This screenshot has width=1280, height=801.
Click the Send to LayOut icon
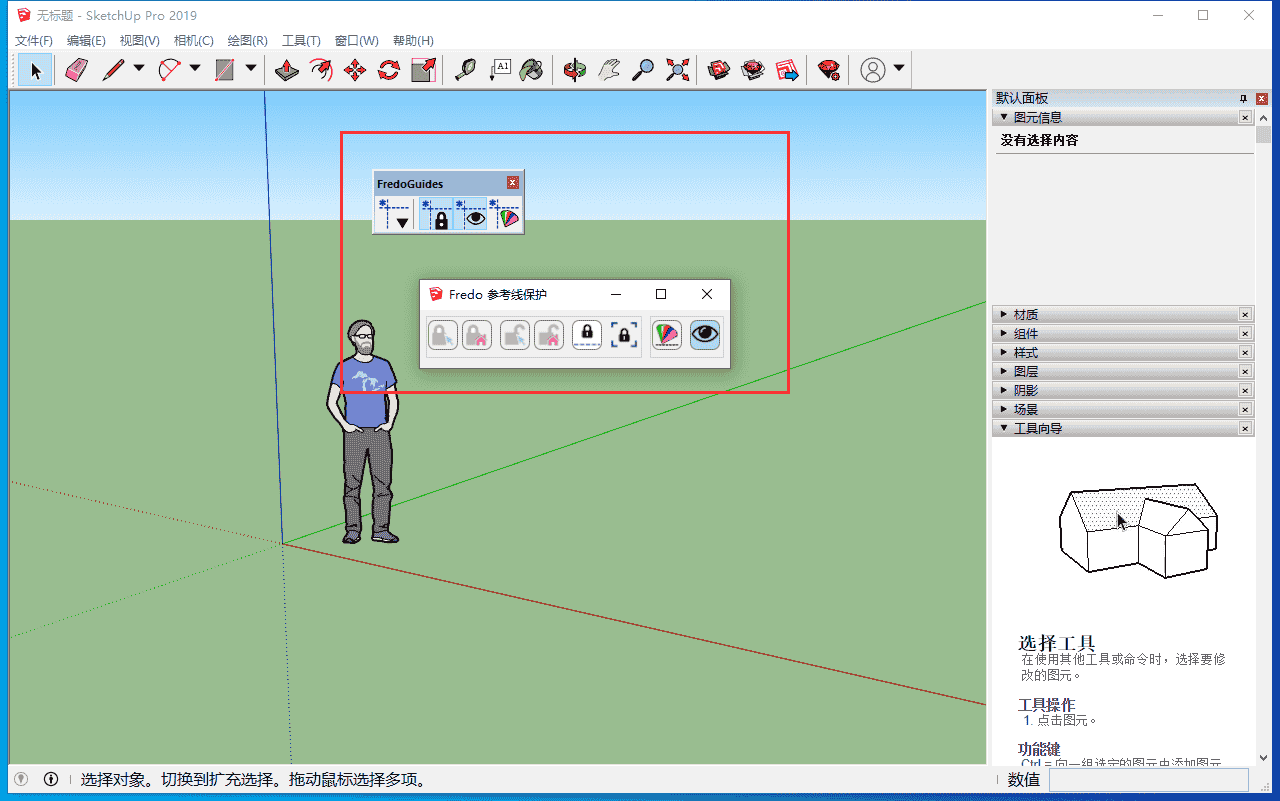(x=787, y=70)
